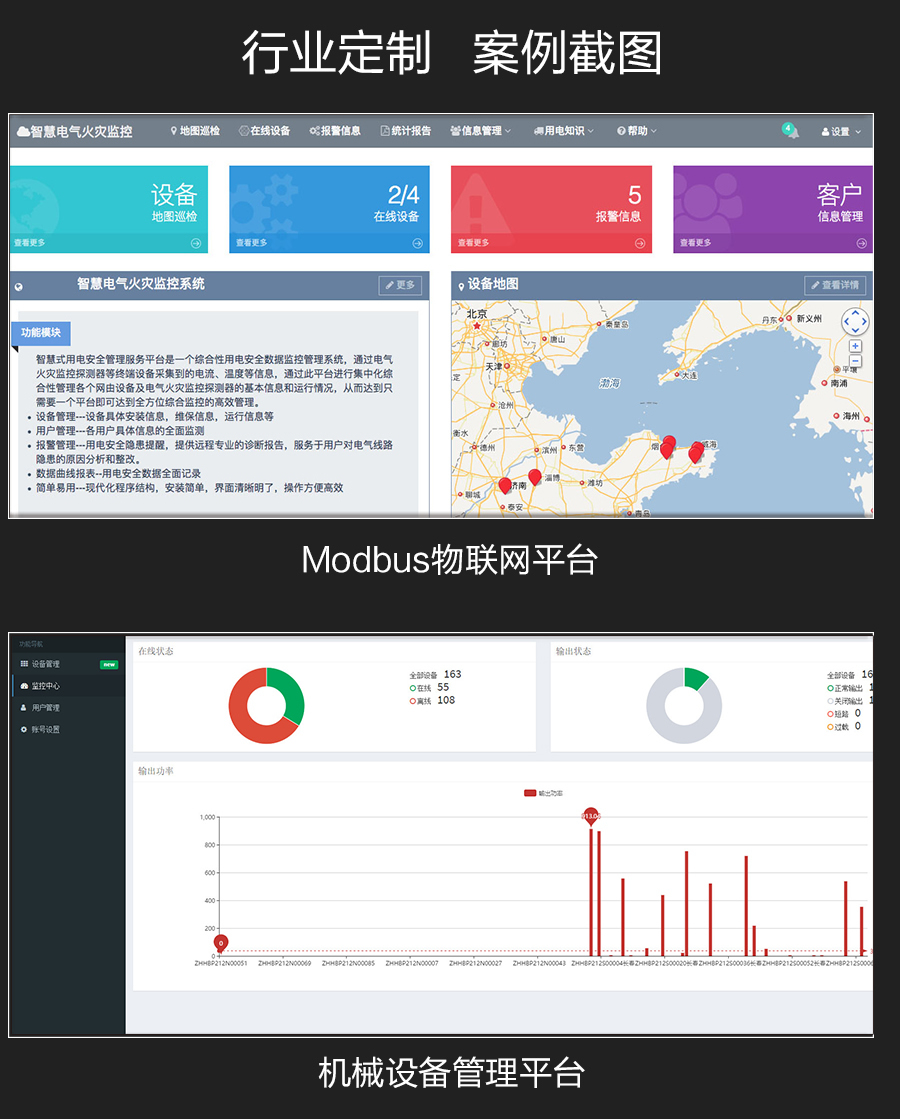Open the 设置 user dropdown
Viewport: 900px width, 1119px height.
click(x=839, y=131)
